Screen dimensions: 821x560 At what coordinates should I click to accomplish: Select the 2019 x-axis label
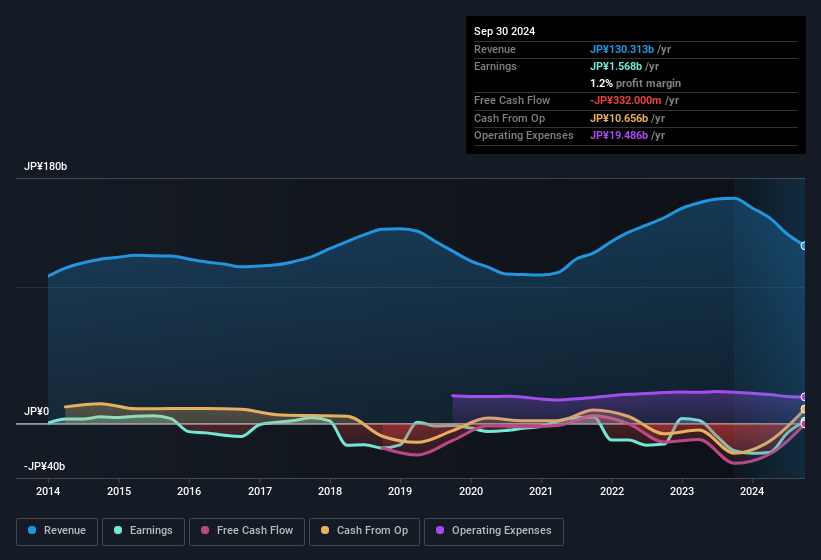[x=400, y=491]
